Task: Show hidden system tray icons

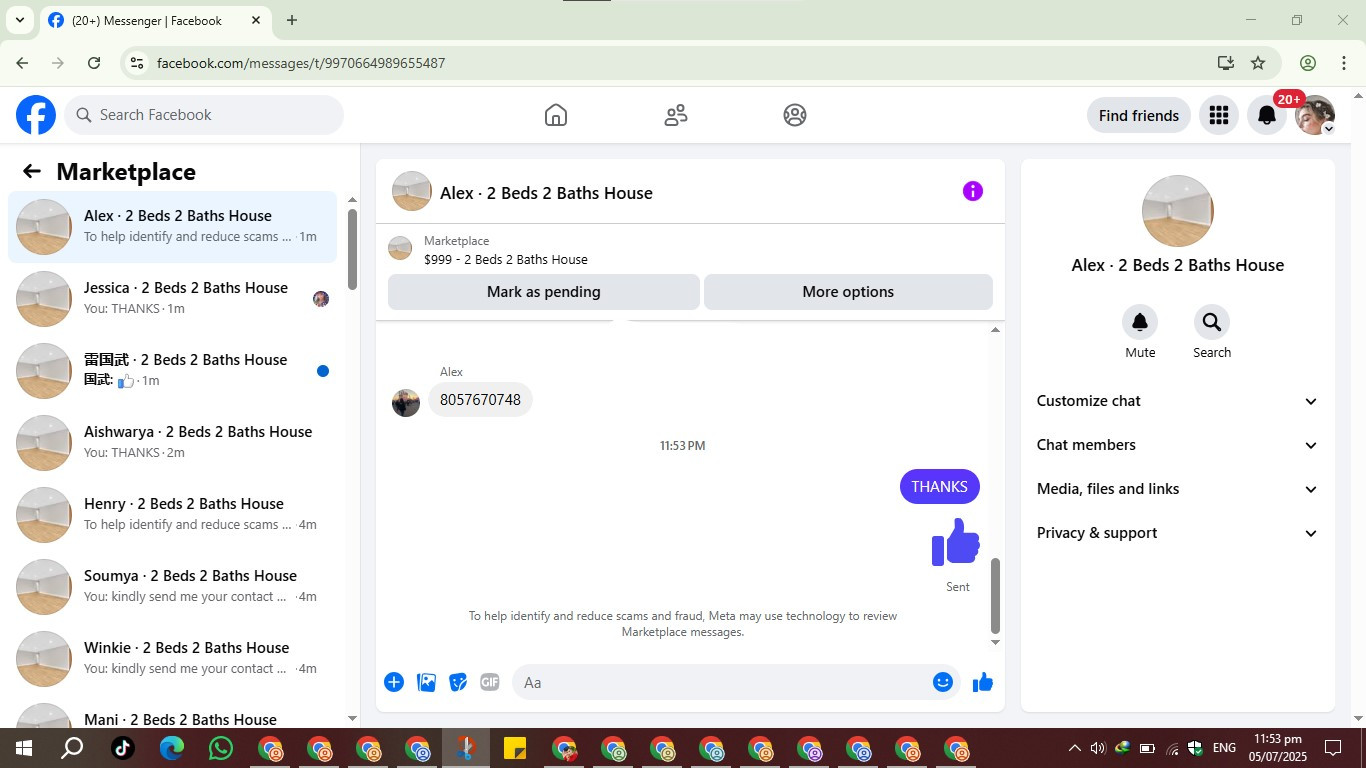Action: point(1075,748)
